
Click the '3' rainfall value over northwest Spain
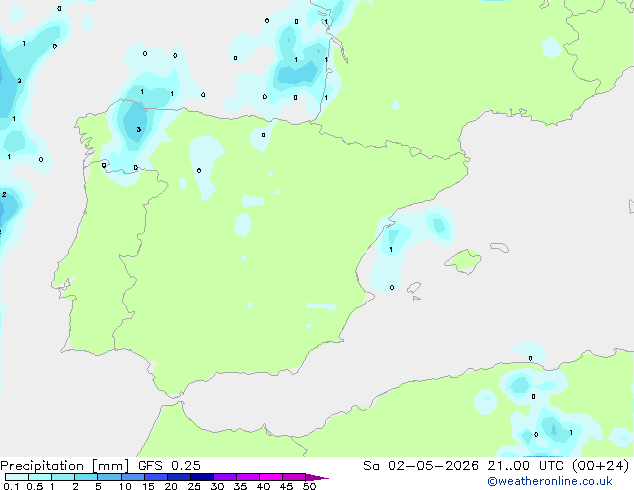click(139, 129)
